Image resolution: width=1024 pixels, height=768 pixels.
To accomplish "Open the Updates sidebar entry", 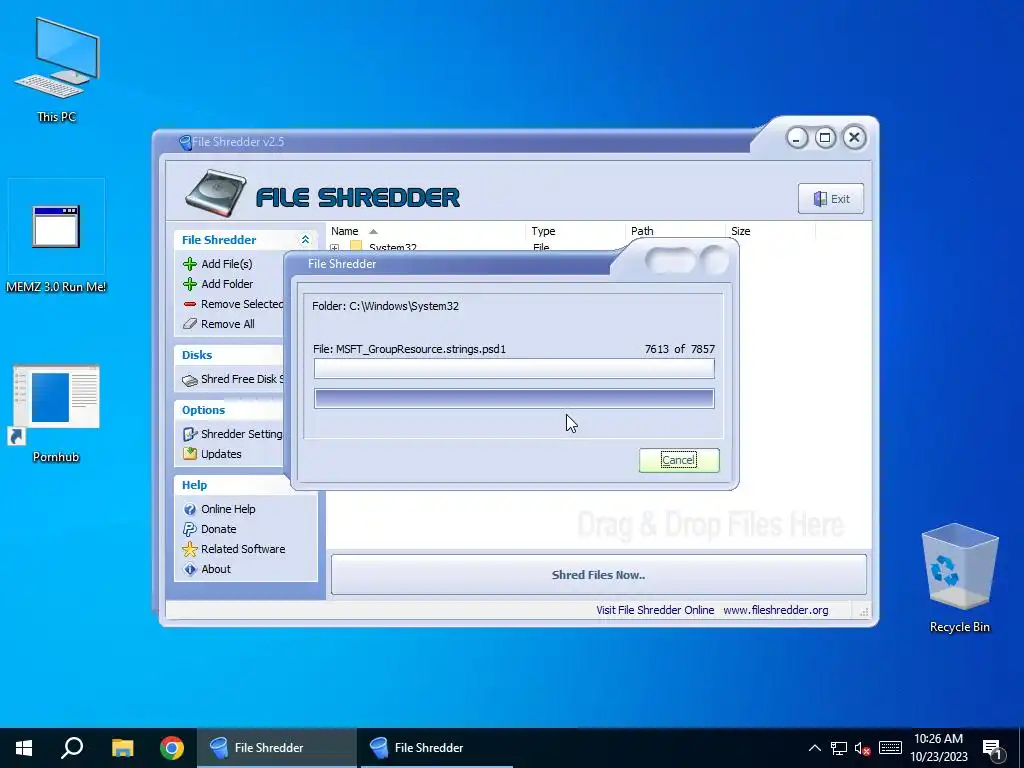I will [x=221, y=454].
